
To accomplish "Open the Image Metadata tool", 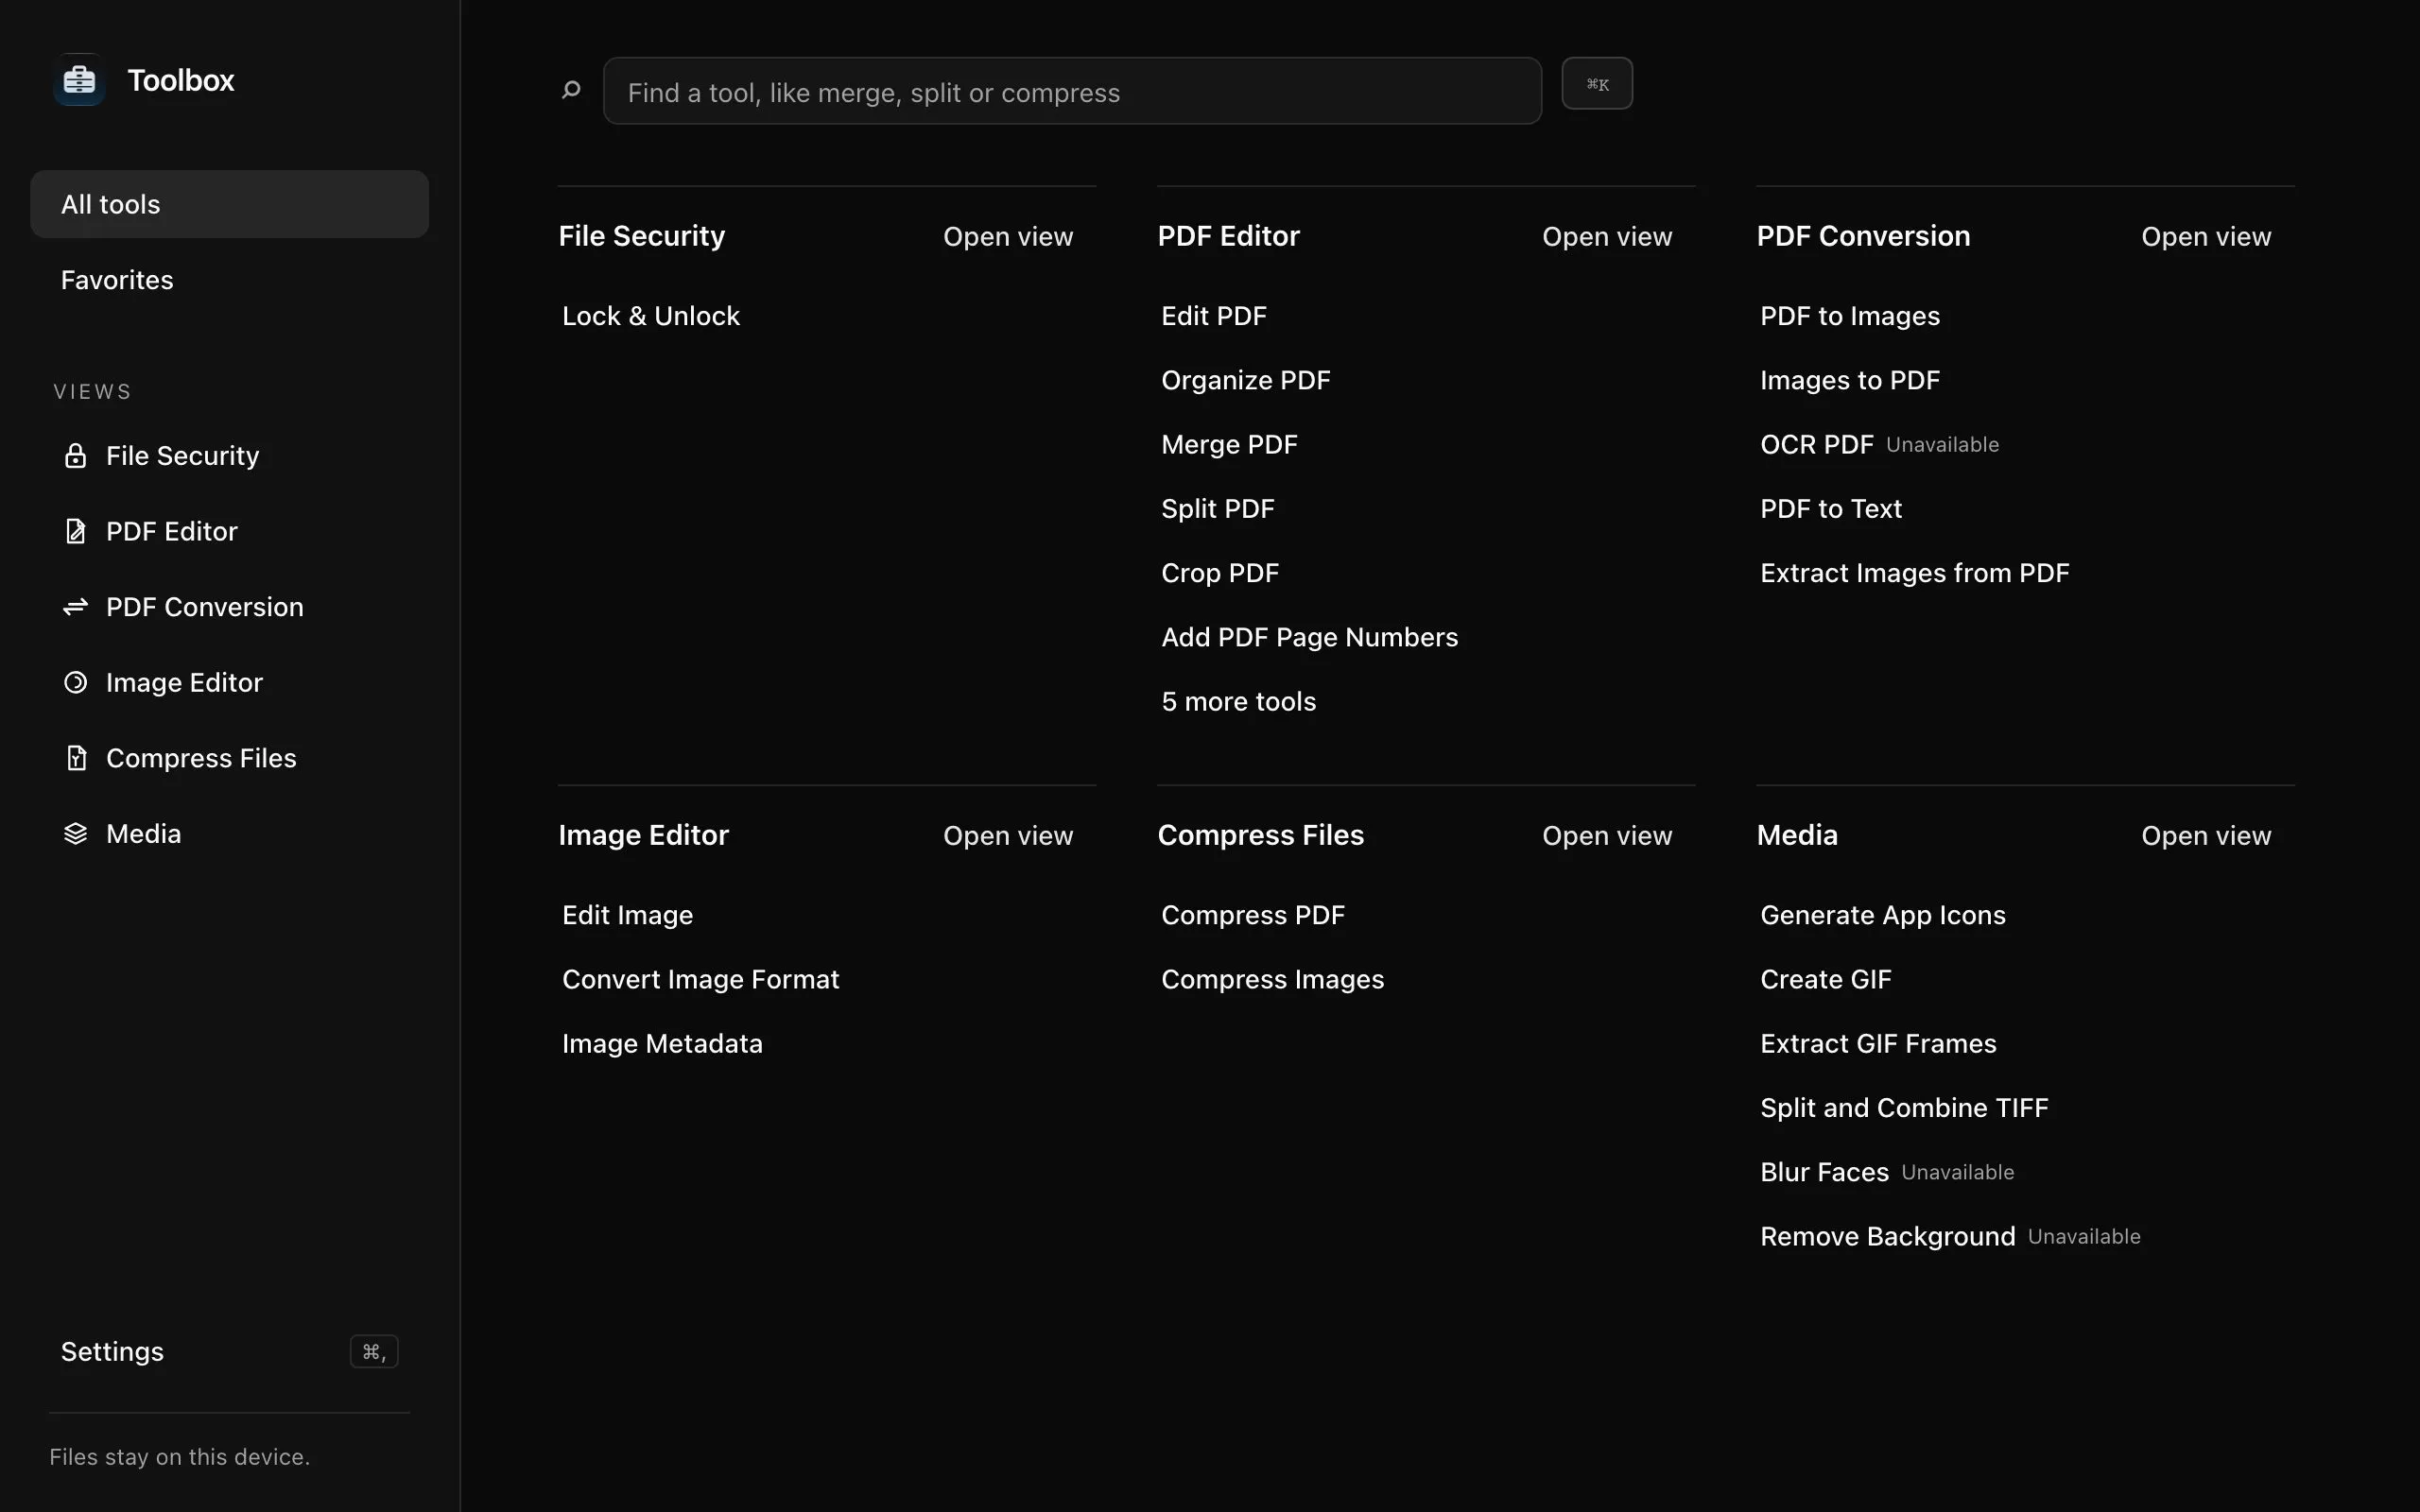I will [x=662, y=1044].
